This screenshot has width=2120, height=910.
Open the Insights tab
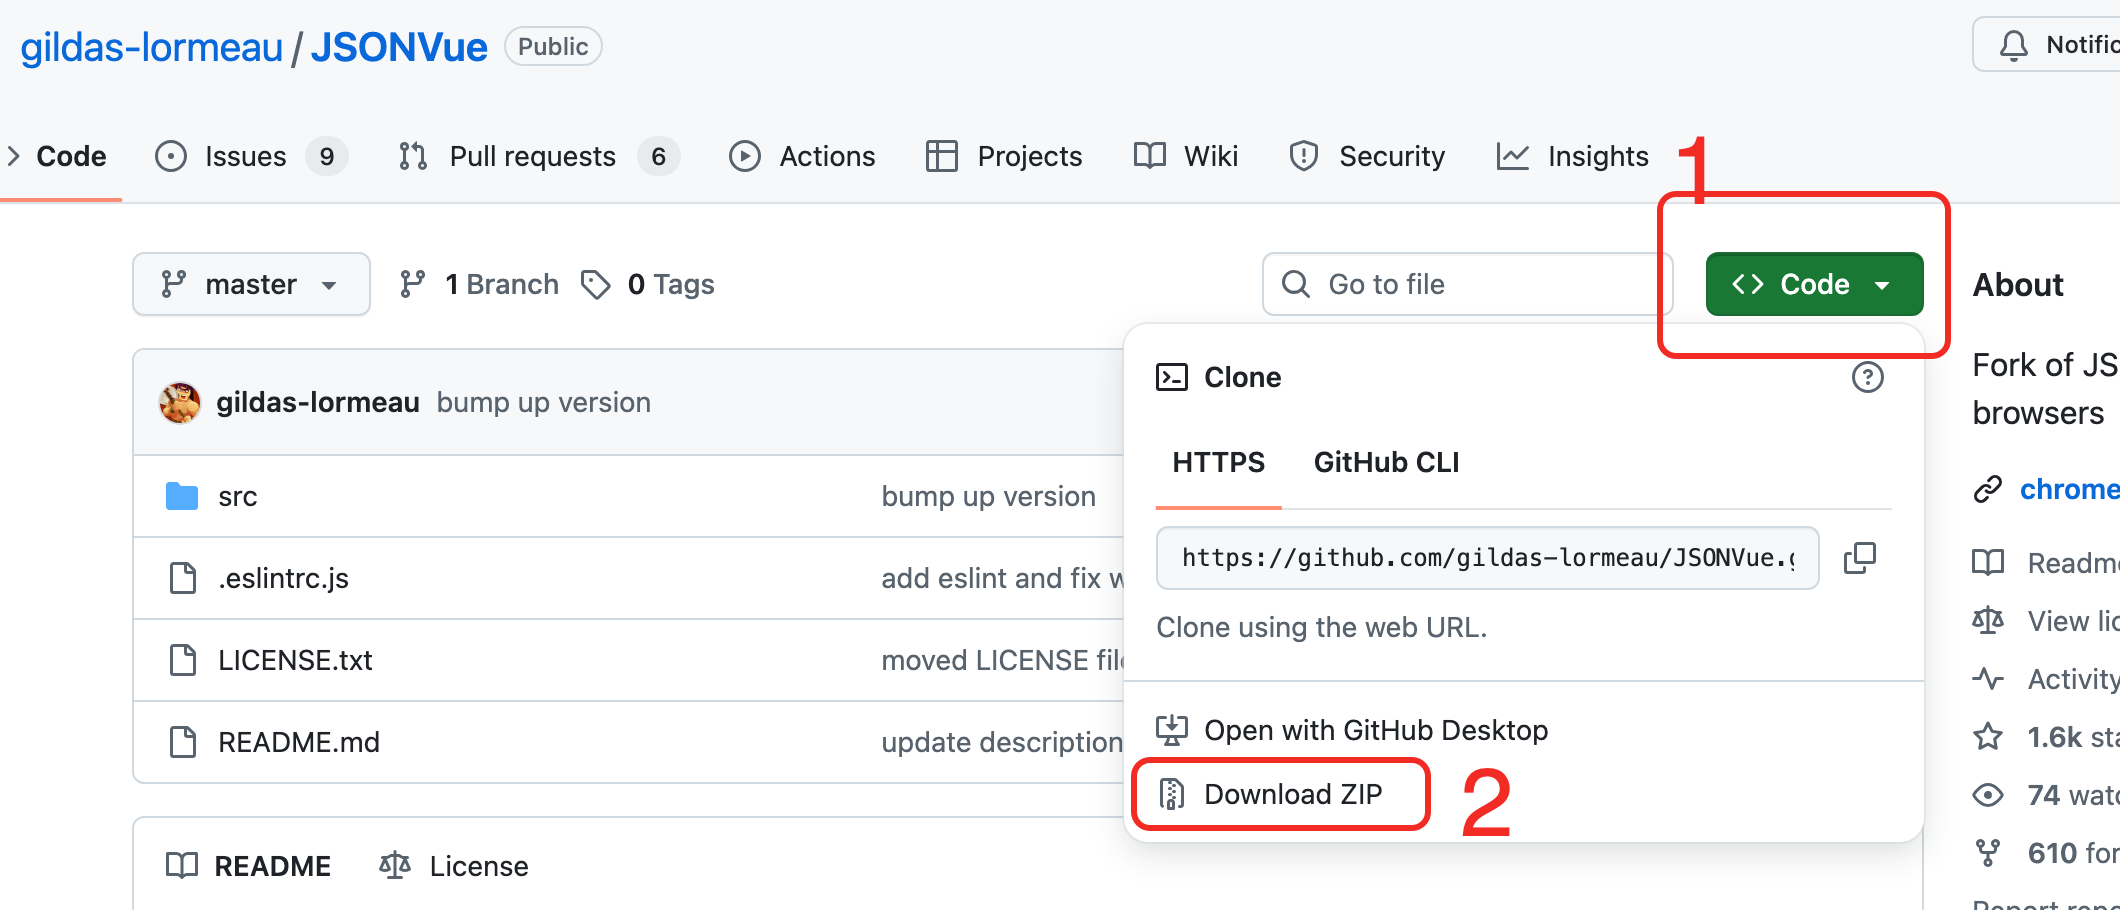pos(1572,156)
